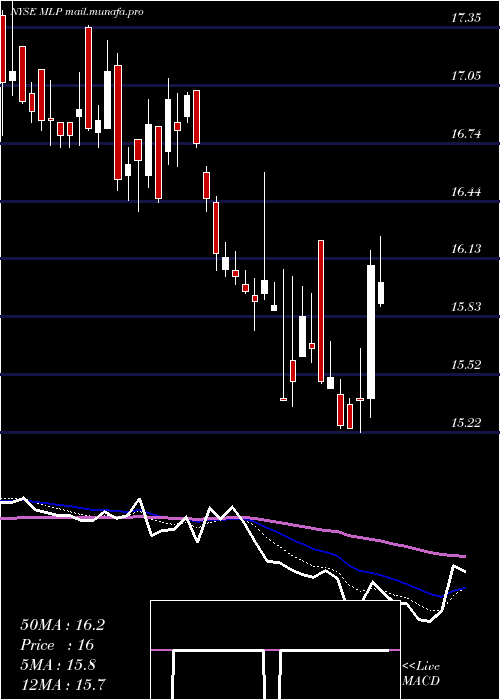Click the 12MA : 15.7 value

[62, 685]
